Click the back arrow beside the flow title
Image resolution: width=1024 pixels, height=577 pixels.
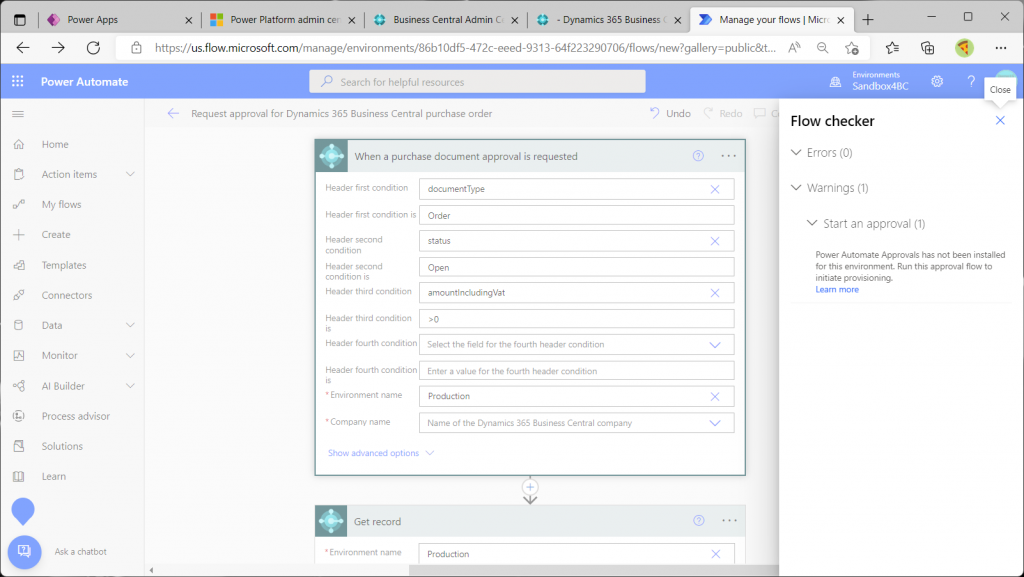[173, 114]
